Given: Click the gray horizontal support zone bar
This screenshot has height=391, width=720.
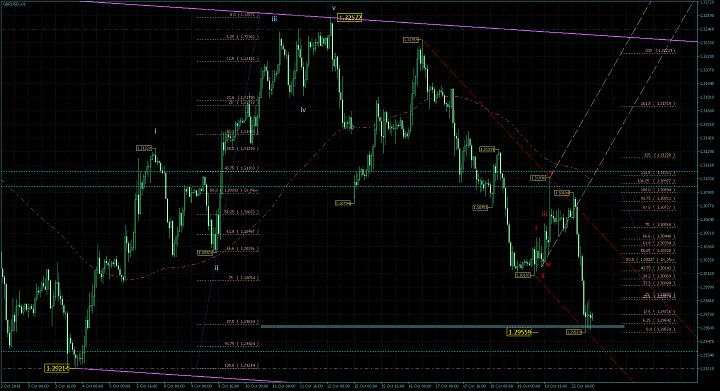Looking at the screenshot, I should 443,326.
